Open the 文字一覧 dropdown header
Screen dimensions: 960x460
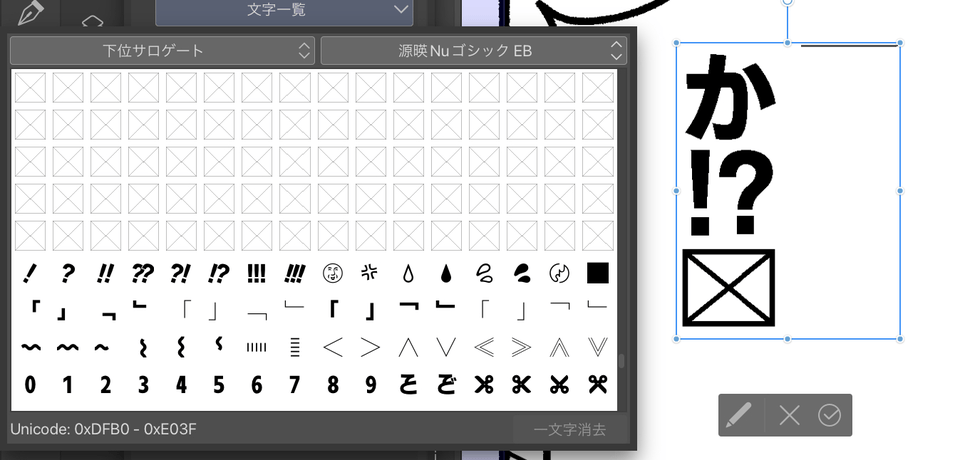(284, 11)
